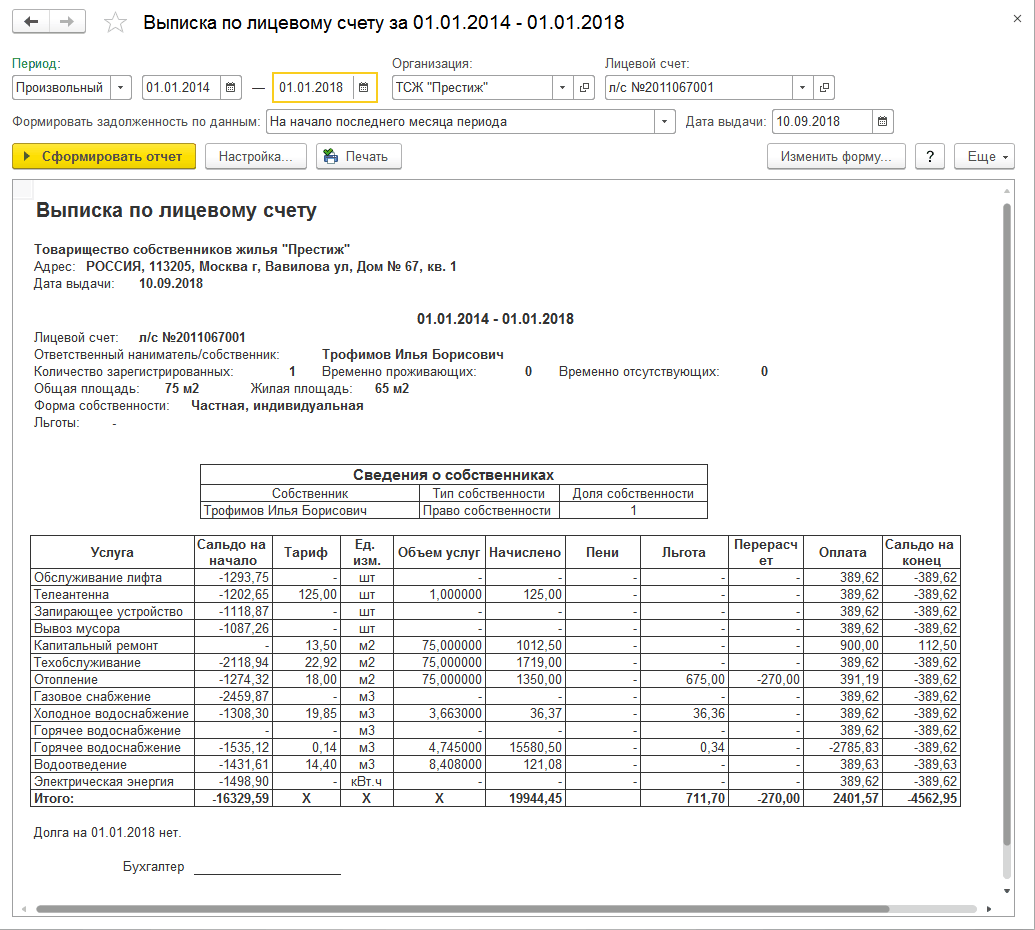Open the Настройка settings dialog
1035x930 pixels.
coord(255,157)
